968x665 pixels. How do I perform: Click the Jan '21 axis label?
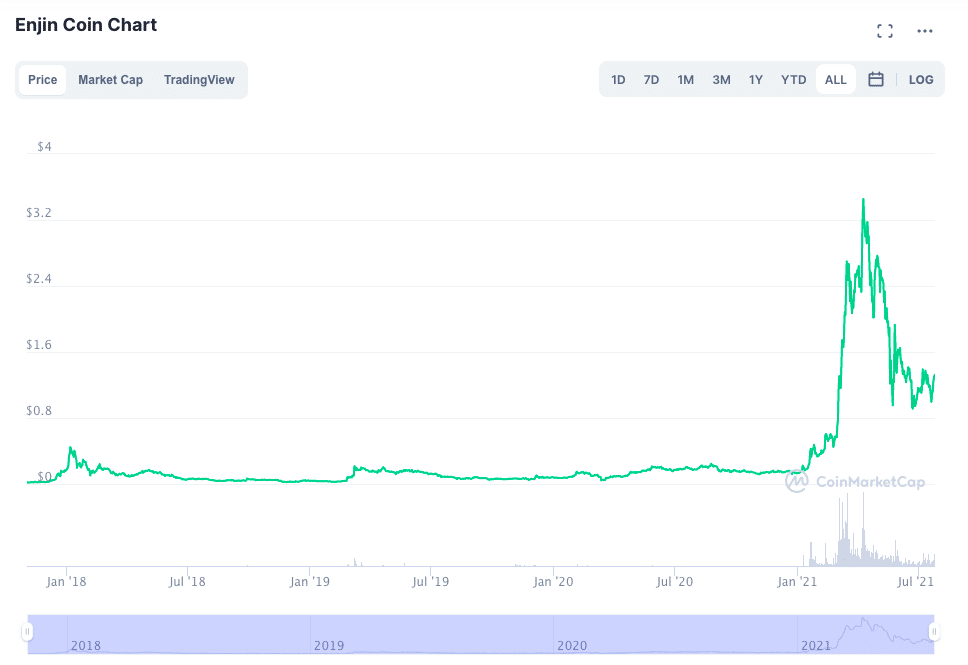[797, 582]
